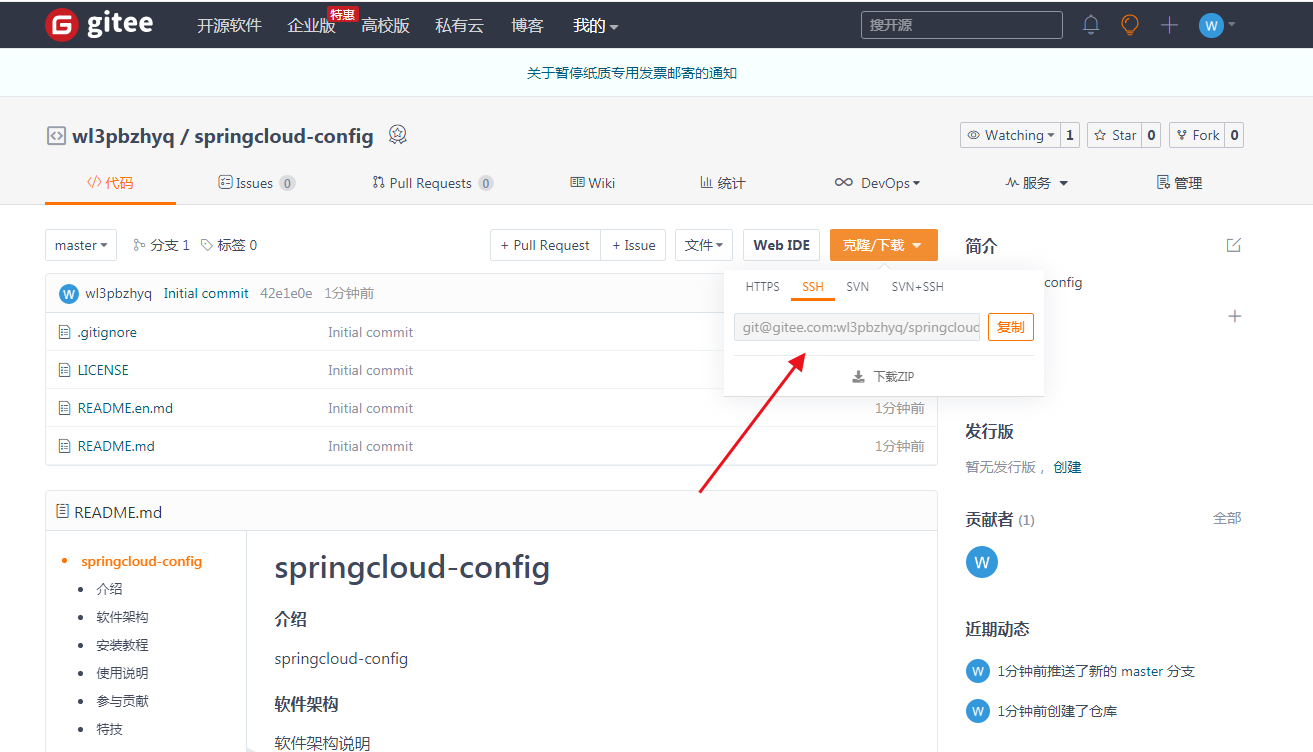Toggle the 克隆/下载 dropdown button
The image size is (1313, 752).
coord(884,245)
